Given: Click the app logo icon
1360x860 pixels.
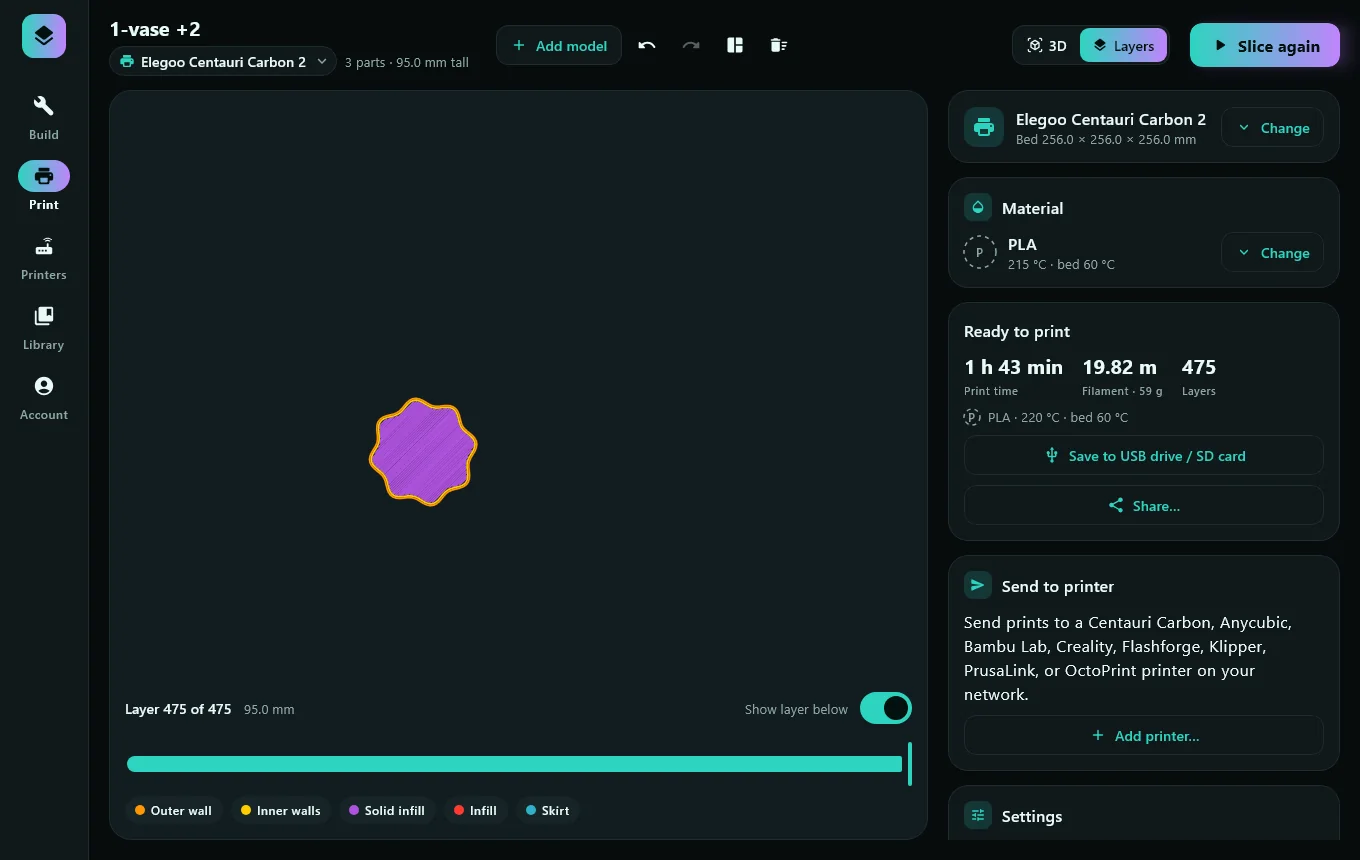Looking at the screenshot, I should (x=44, y=36).
